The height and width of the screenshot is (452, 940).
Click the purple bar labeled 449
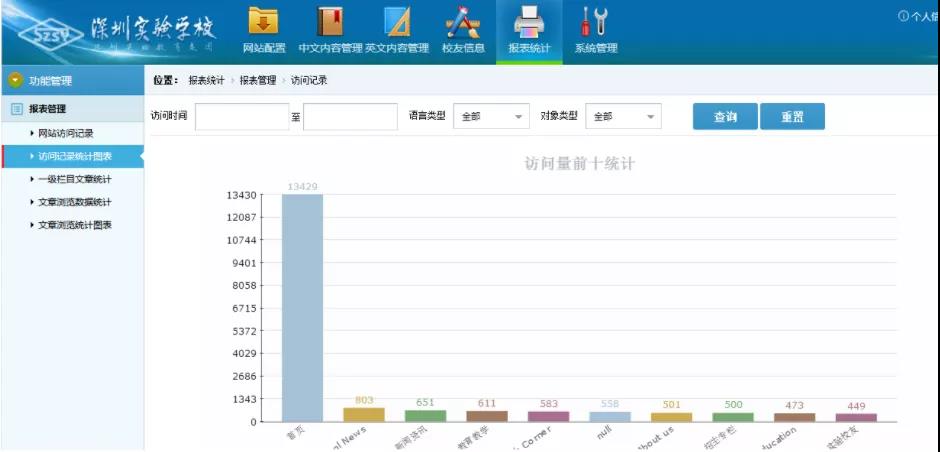click(856, 418)
